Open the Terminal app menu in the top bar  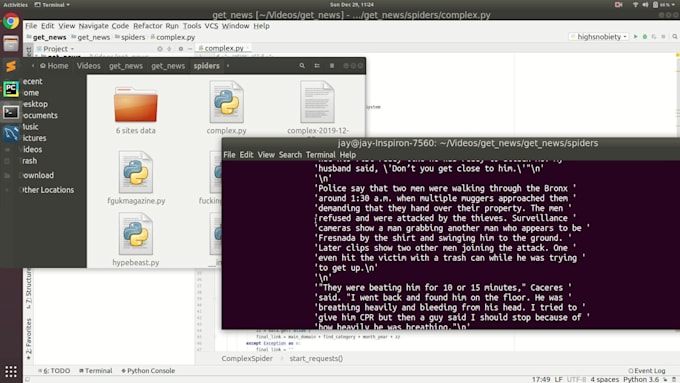pyautogui.click(x=52, y=5)
